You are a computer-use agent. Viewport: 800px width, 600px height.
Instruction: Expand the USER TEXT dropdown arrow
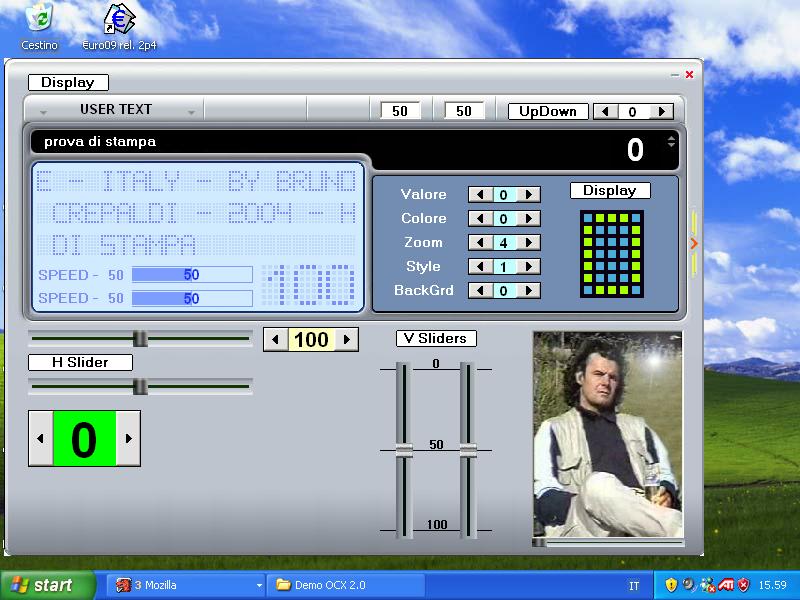[191, 111]
